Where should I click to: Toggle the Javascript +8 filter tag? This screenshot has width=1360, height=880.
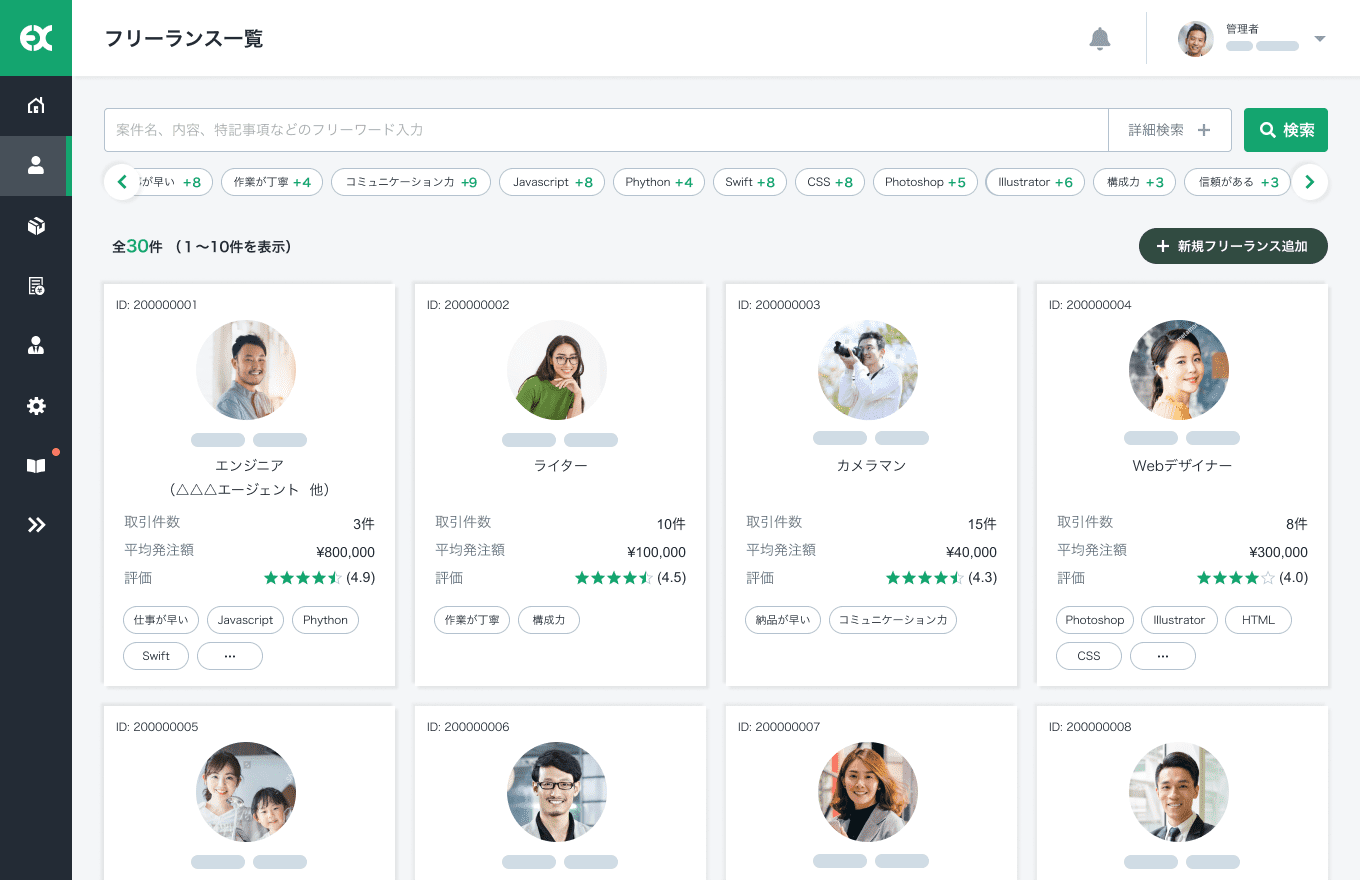coord(552,182)
